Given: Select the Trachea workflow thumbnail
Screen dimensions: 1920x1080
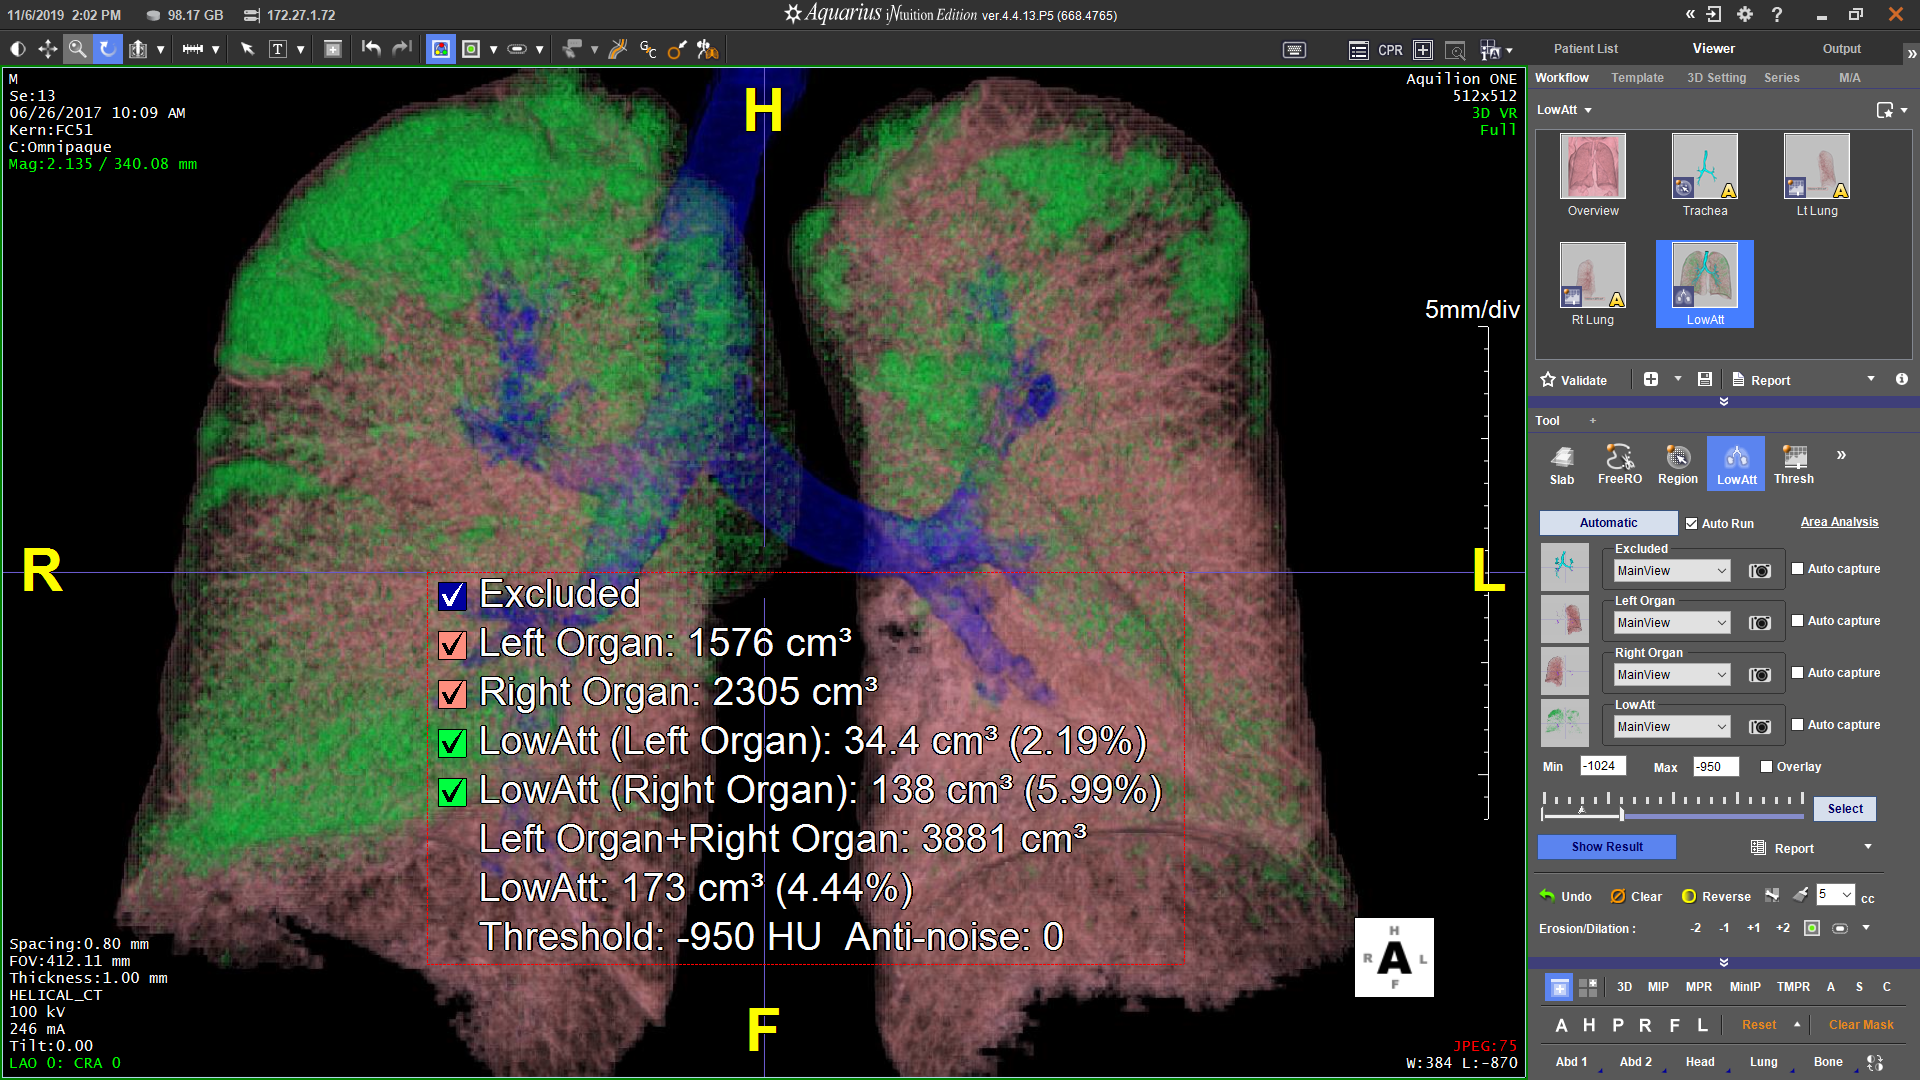Looking at the screenshot, I should (1705, 176).
